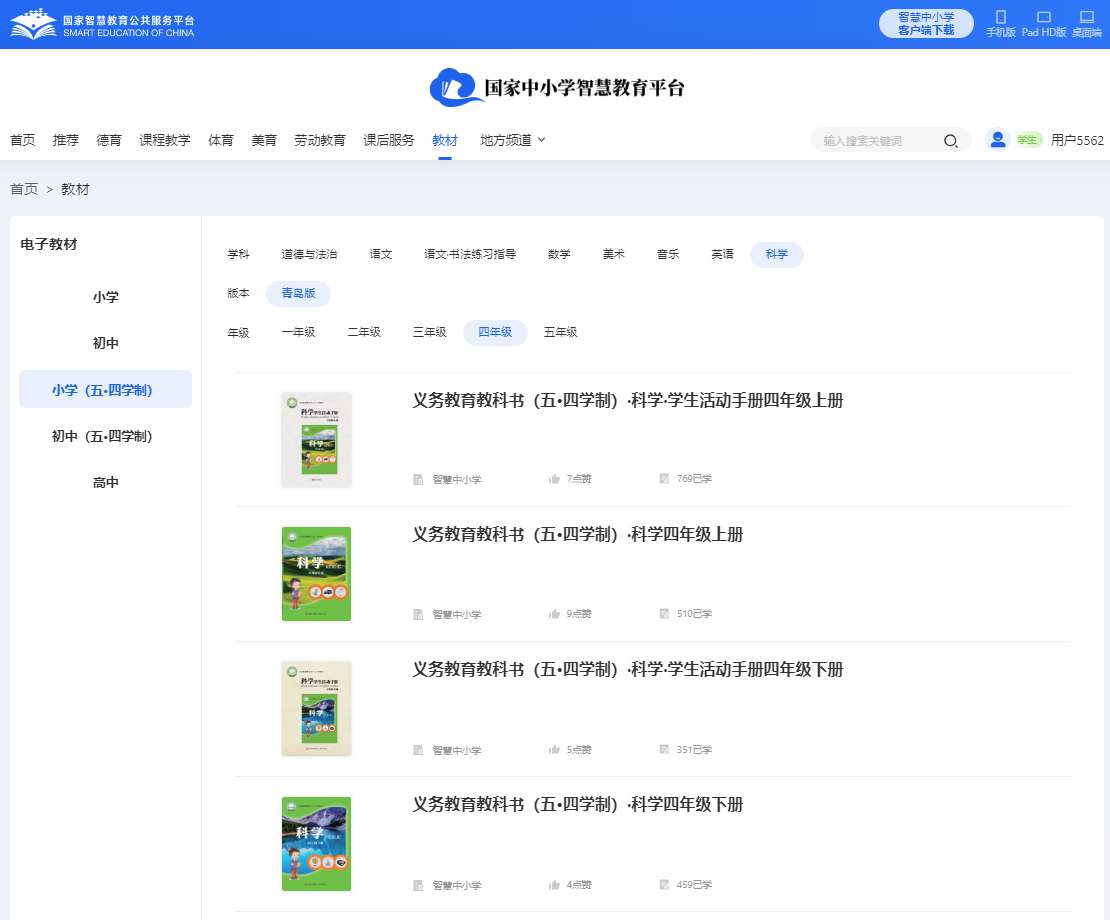Click source icon for 科学四年级上册 row
Image resolution: width=1110 pixels, height=920 pixels.
click(x=418, y=614)
